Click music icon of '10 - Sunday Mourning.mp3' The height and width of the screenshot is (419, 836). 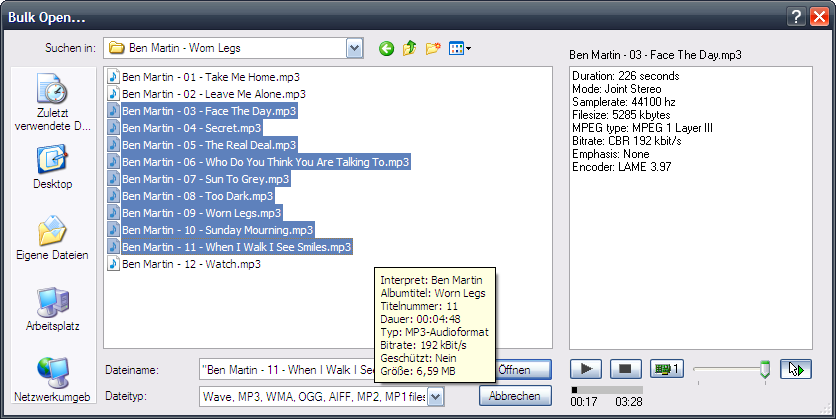(x=113, y=230)
